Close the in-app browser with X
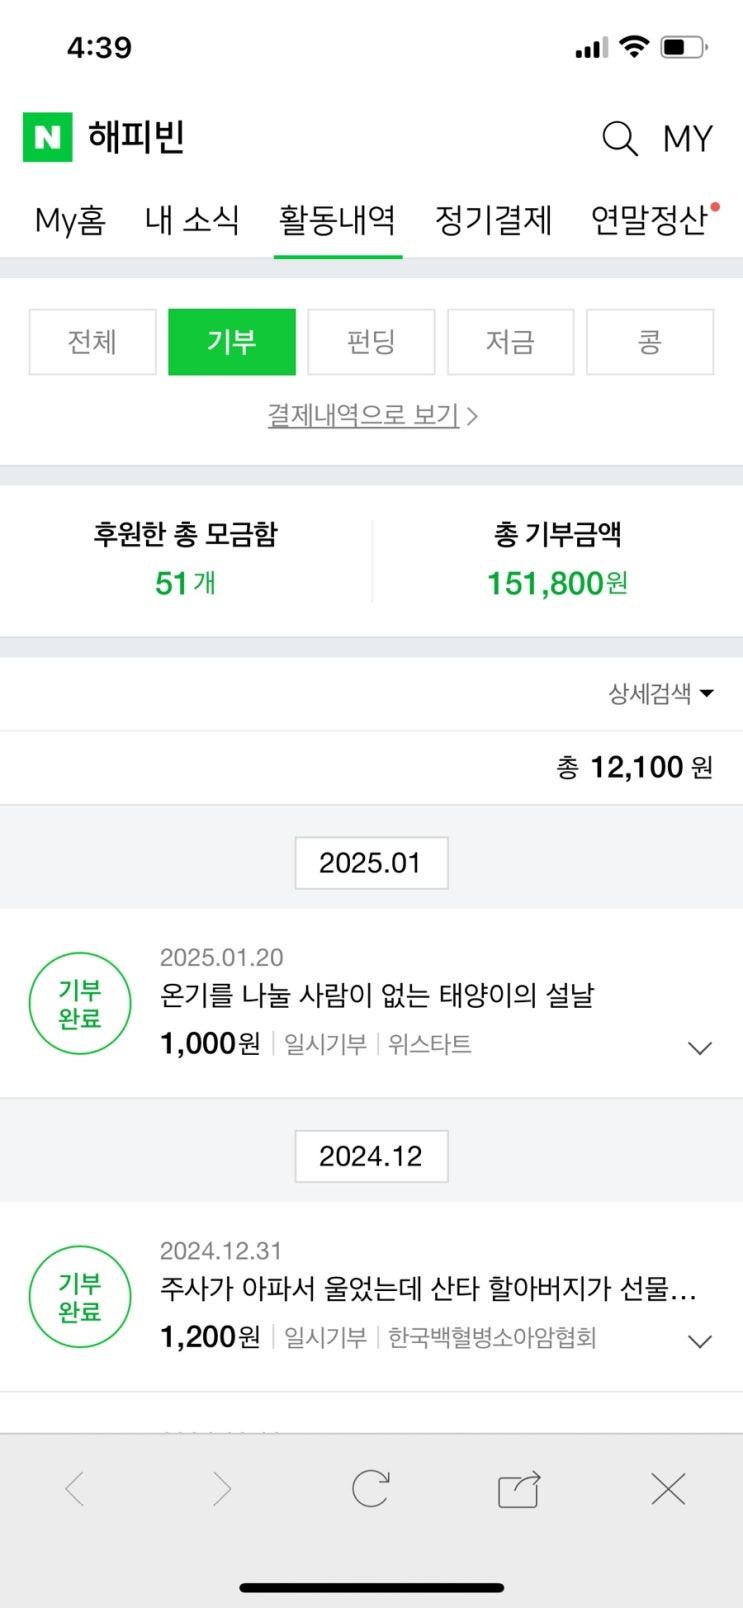The height and width of the screenshot is (1608, 743). pyautogui.click(x=667, y=1489)
